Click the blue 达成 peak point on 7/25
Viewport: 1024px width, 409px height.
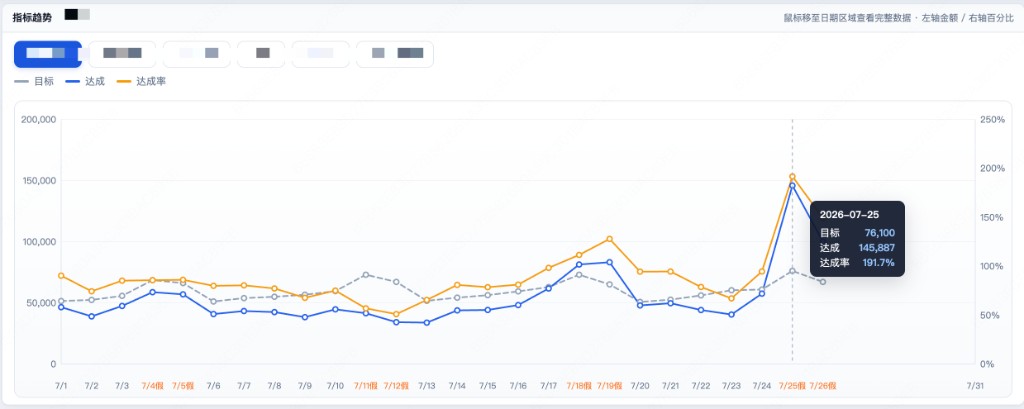(x=792, y=186)
